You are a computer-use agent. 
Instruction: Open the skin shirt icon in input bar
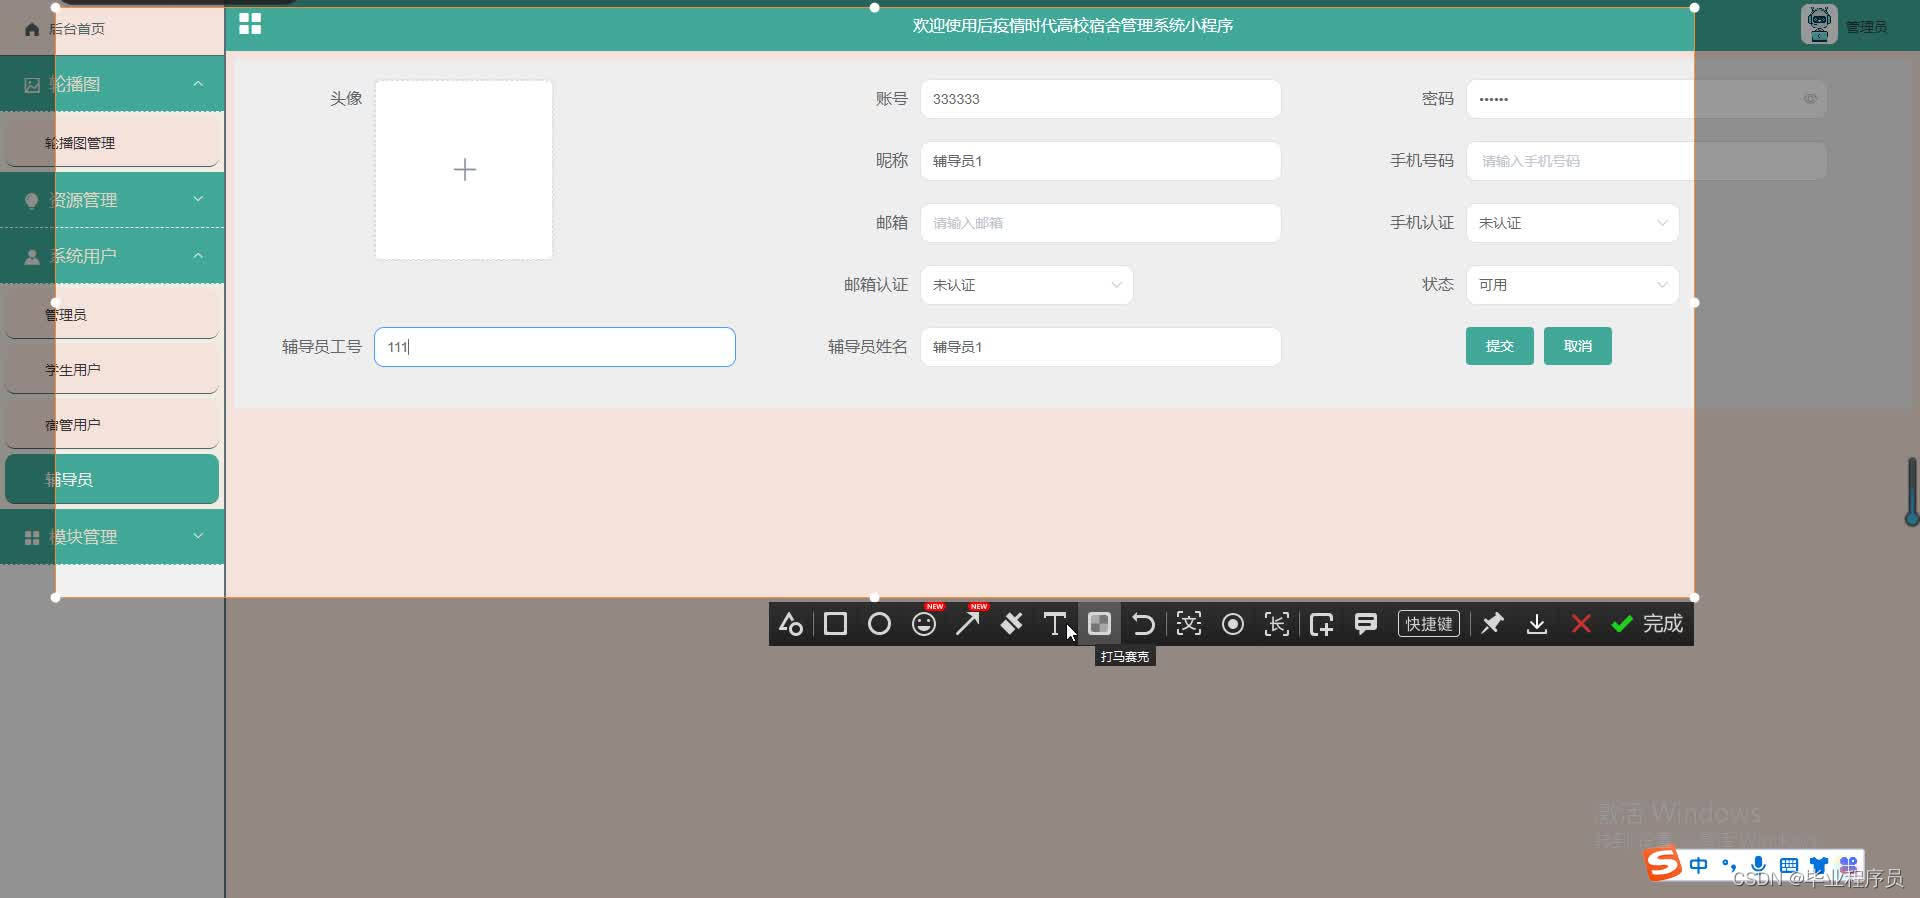(x=1819, y=865)
